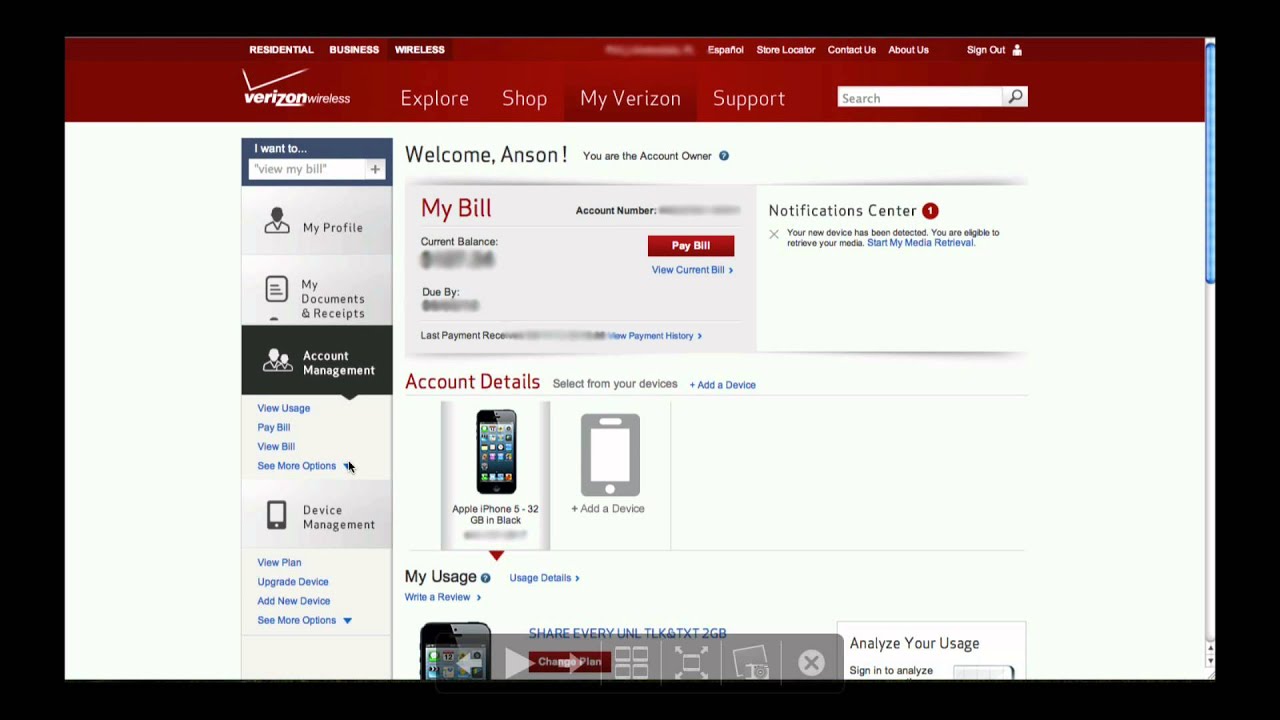
Task: Click the Español link
Action: pyautogui.click(x=725, y=50)
